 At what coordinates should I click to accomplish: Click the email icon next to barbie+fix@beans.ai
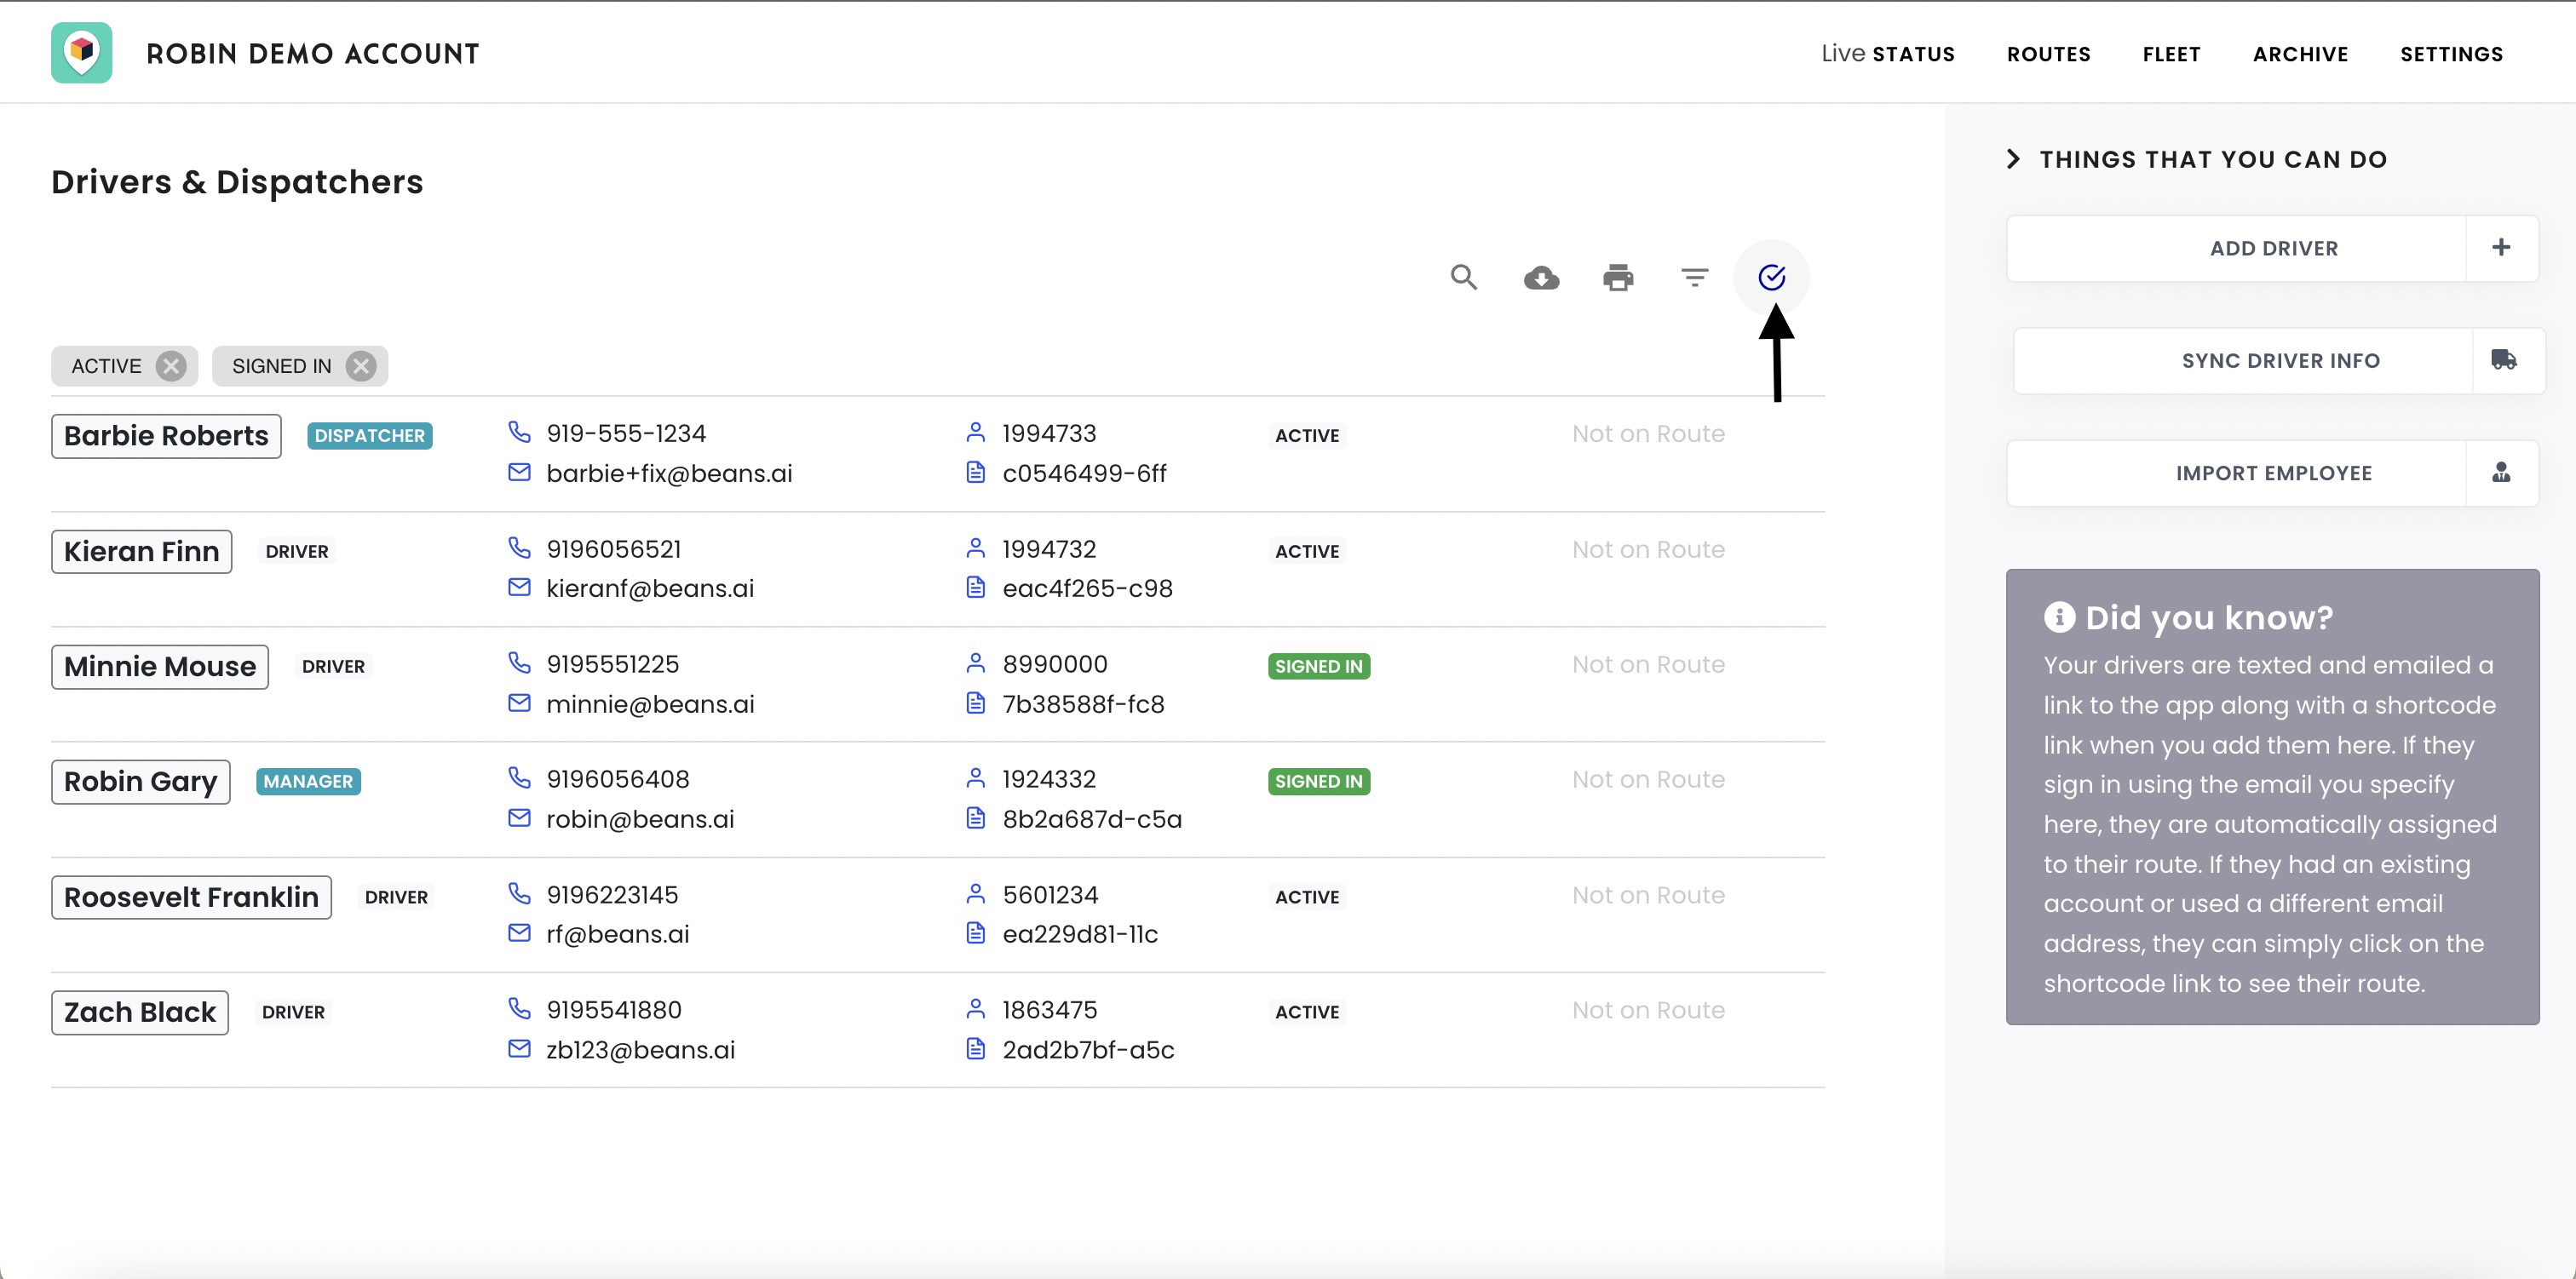[x=519, y=472]
